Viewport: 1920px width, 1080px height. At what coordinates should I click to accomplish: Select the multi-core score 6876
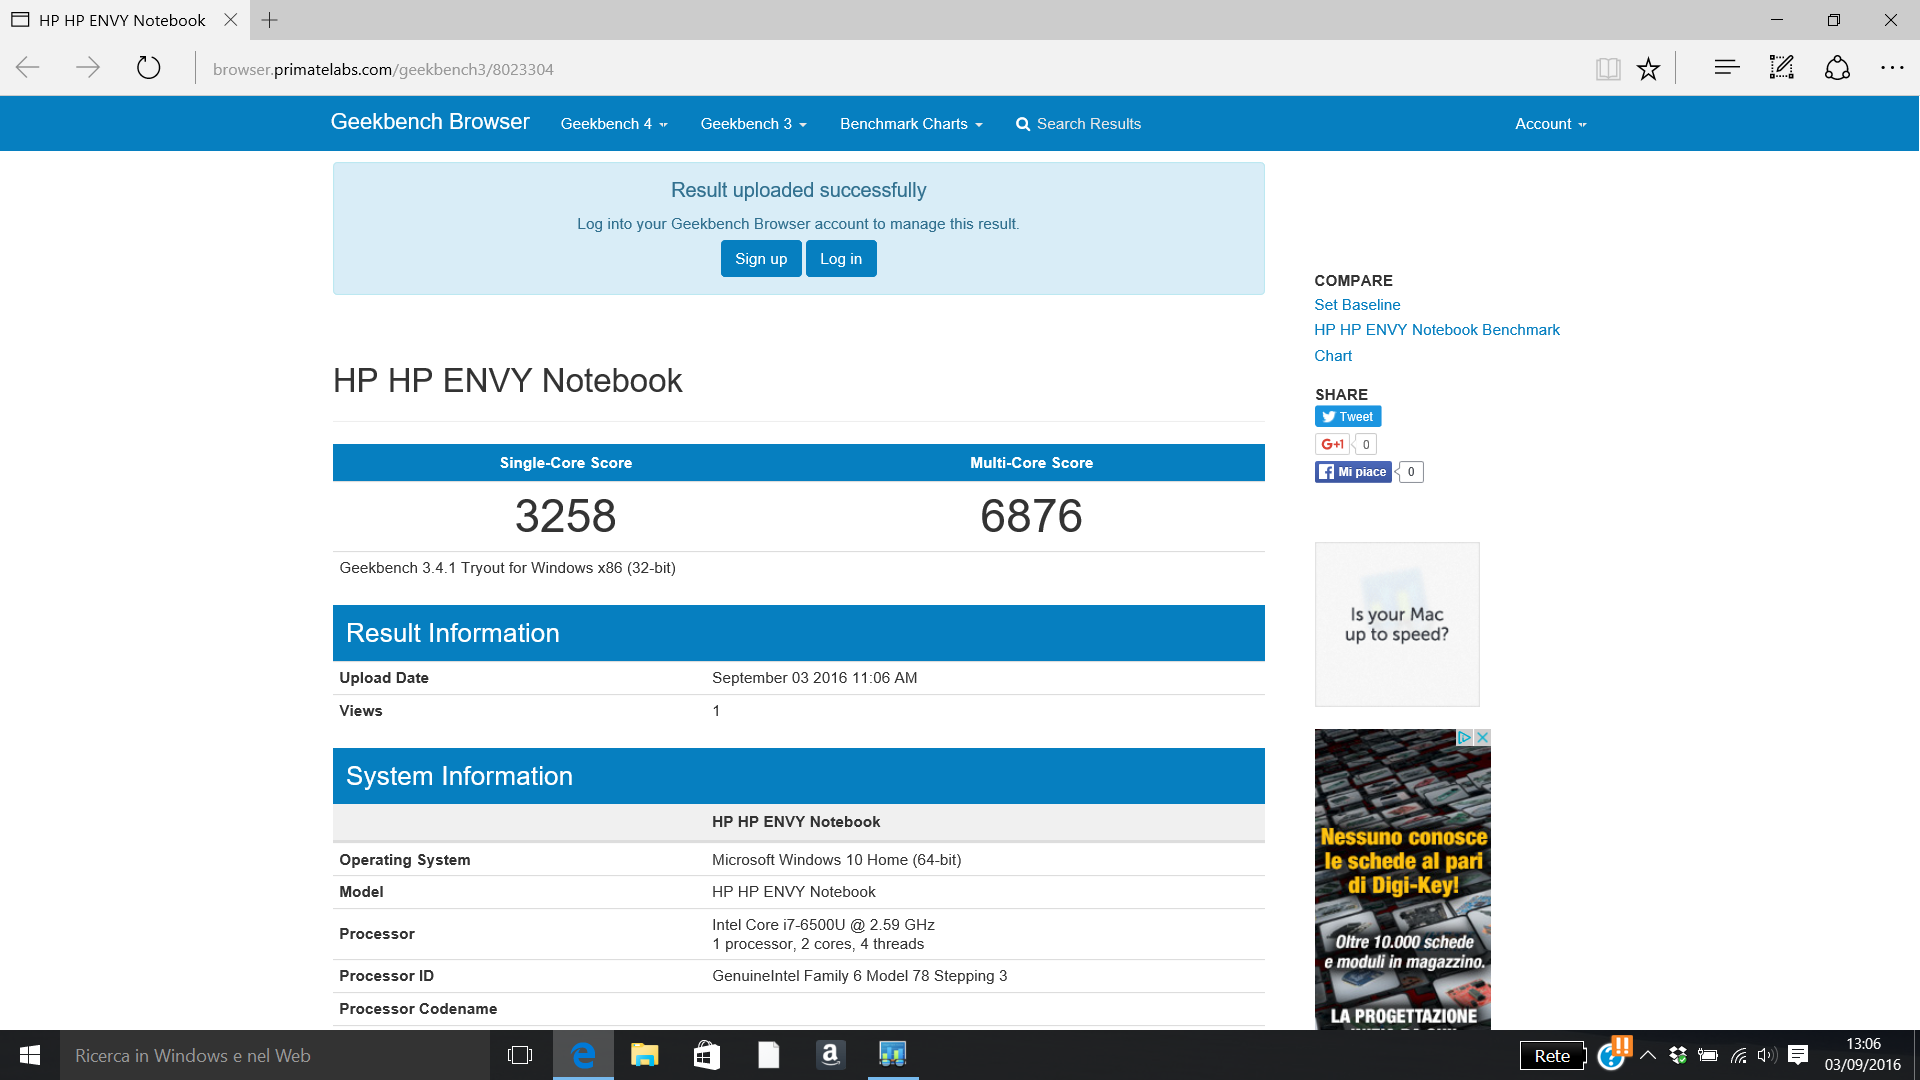click(x=1031, y=516)
